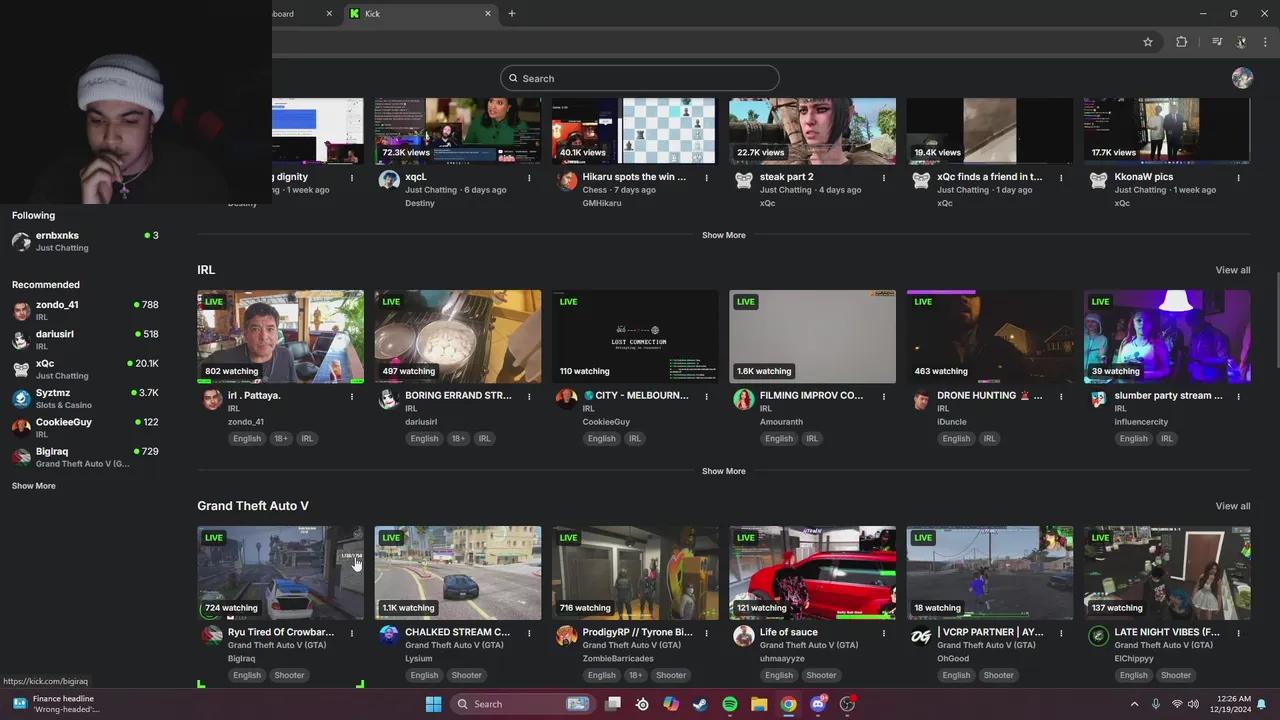
Task: Open Finance headline news widget
Action: click(56, 704)
